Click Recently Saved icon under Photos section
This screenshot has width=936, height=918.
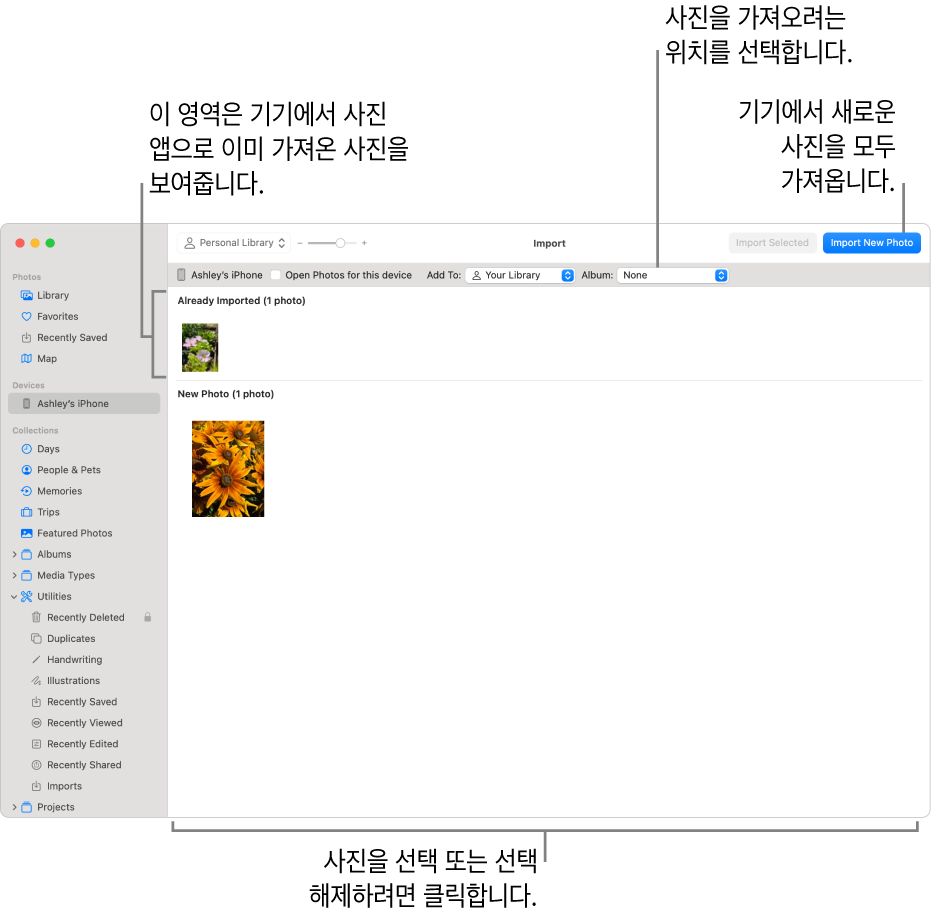click(26, 338)
